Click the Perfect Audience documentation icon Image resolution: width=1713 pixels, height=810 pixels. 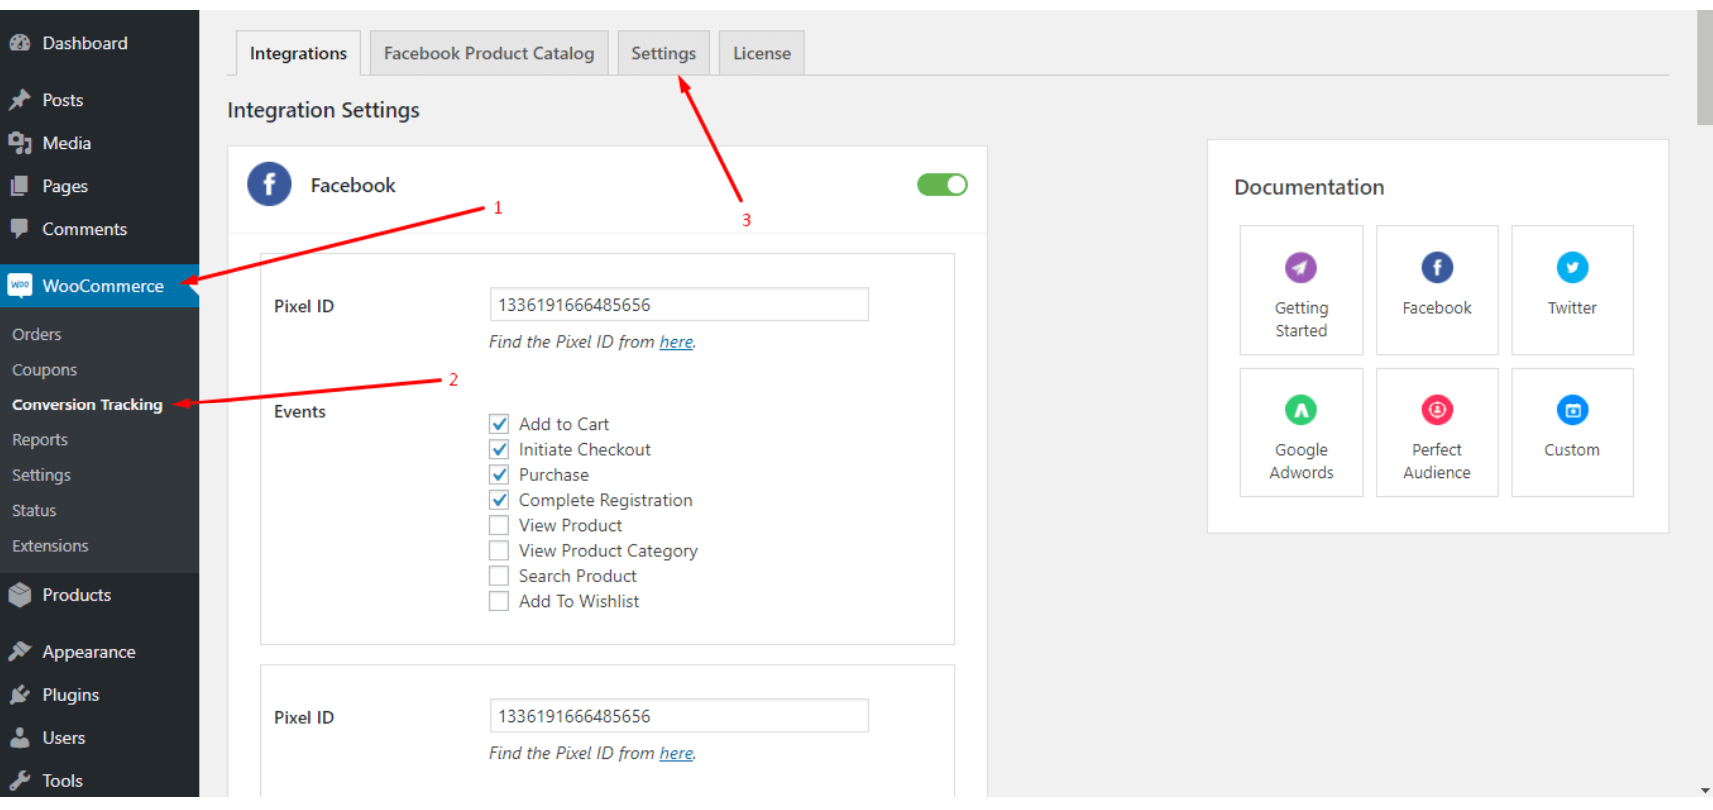(x=1437, y=410)
